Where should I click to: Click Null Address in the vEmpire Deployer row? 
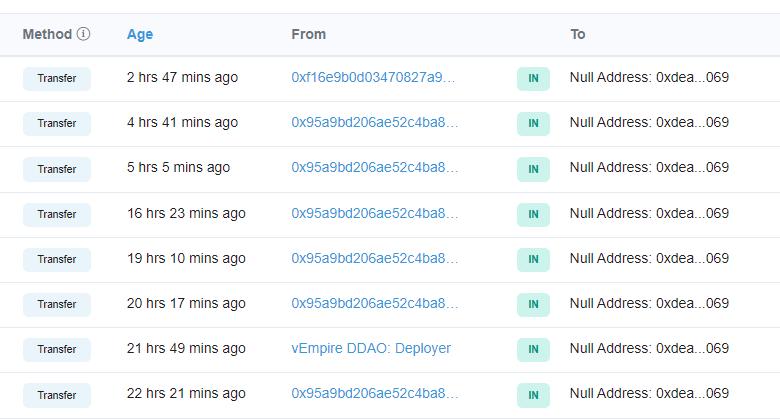pyautogui.click(x=649, y=348)
